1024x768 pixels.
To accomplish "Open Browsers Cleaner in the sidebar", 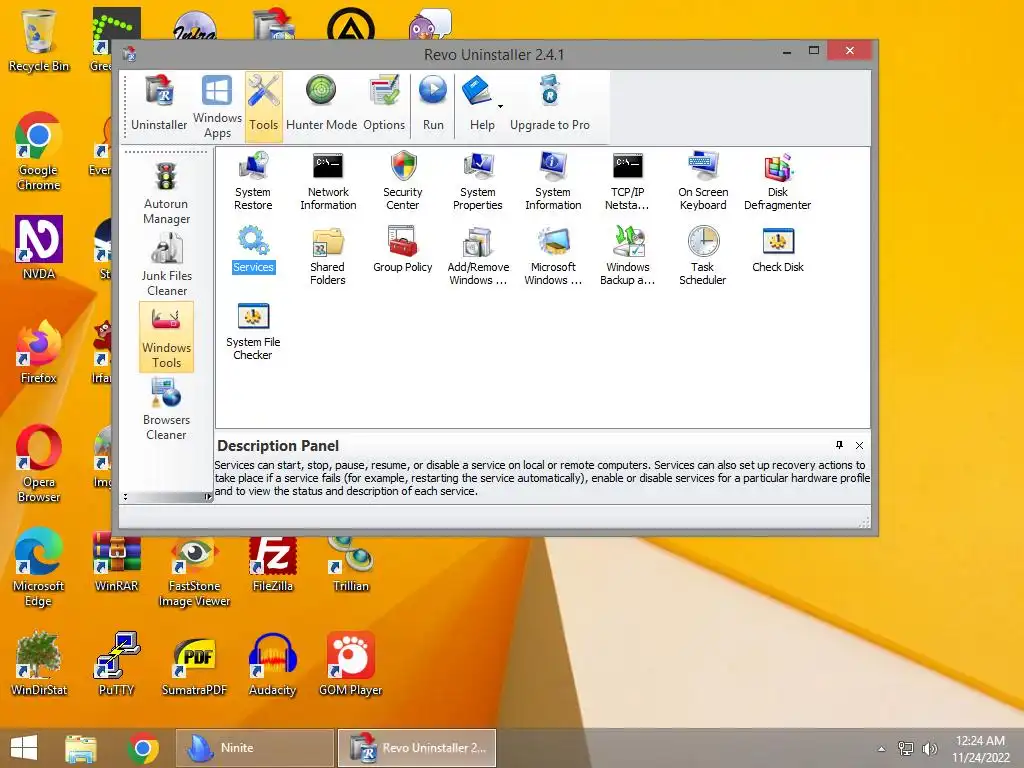I will pyautogui.click(x=167, y=409).
